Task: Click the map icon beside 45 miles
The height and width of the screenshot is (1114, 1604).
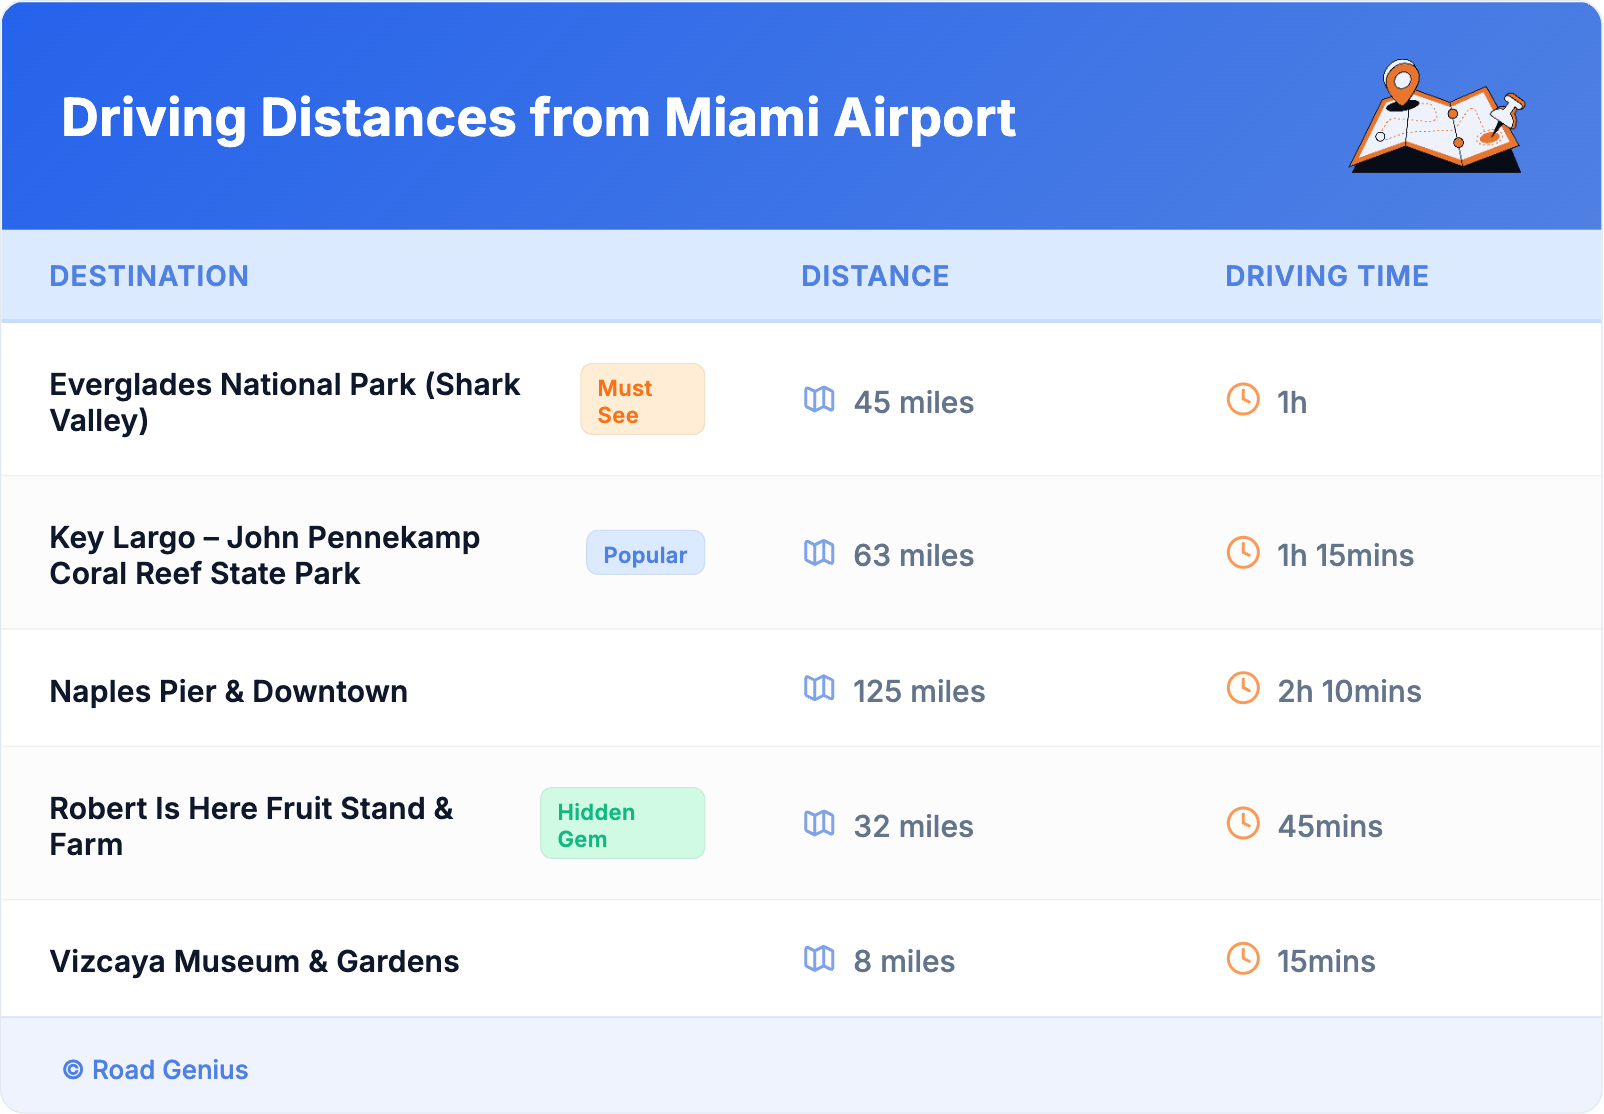Action: (x=819, y=400)
